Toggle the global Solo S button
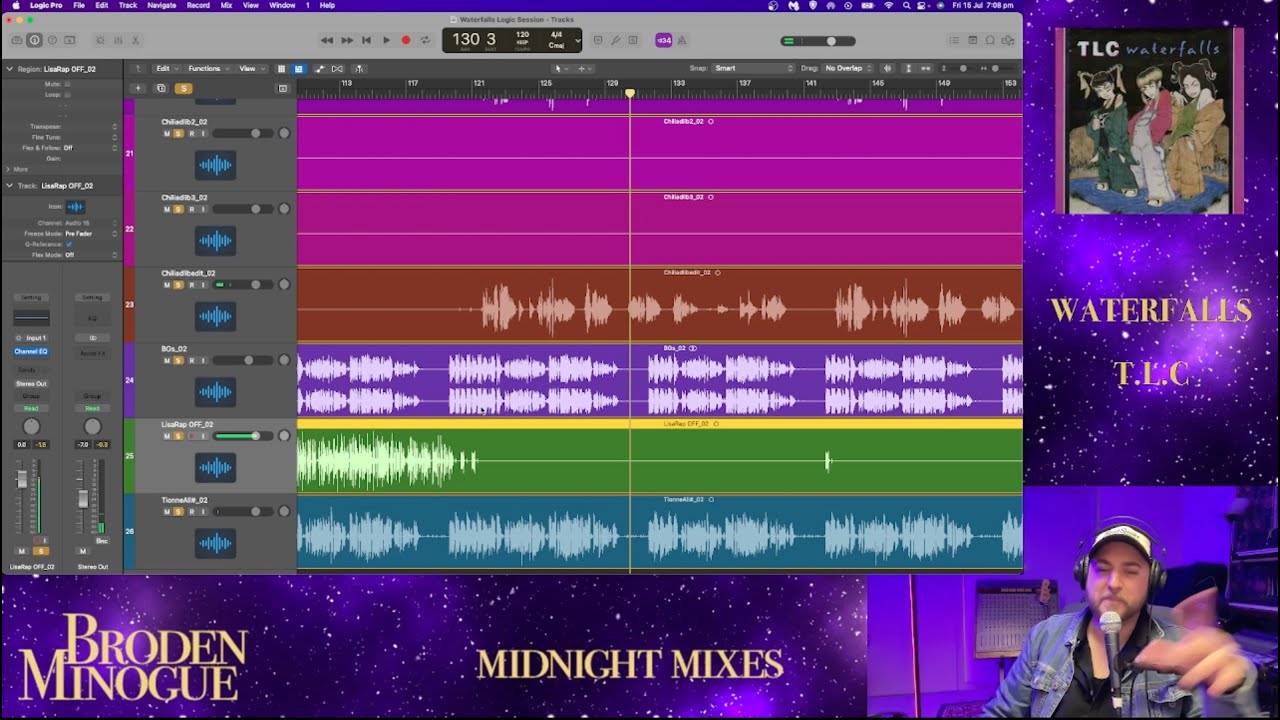1280x720 pixels. [183, 88]
